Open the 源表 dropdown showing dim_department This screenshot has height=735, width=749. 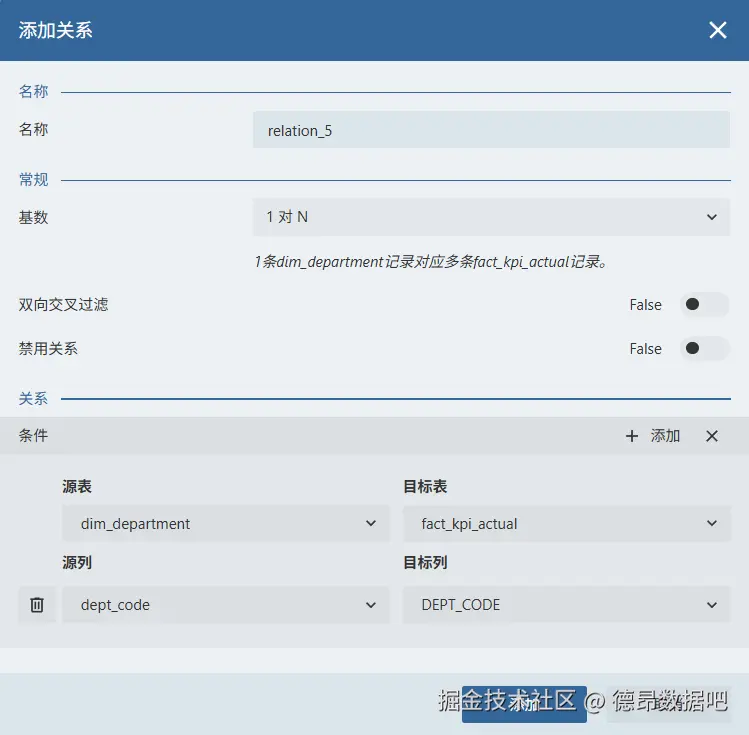[225, 523]
